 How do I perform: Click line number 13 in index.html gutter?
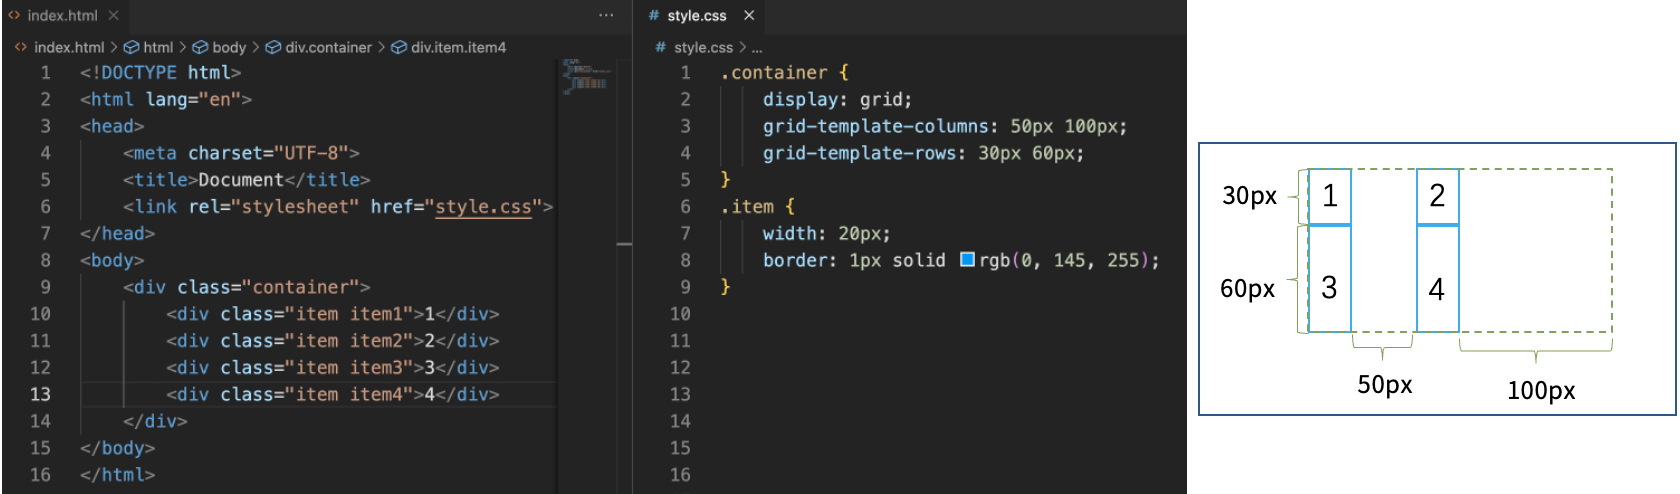click(x=40, y=394)
